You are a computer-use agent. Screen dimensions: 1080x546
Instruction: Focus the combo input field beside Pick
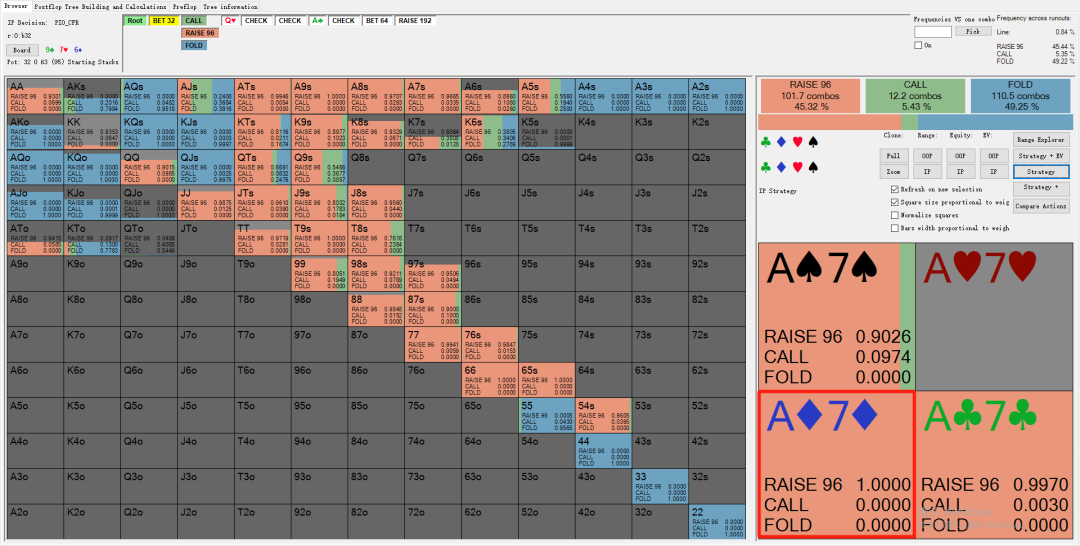[x=933, y=32]
